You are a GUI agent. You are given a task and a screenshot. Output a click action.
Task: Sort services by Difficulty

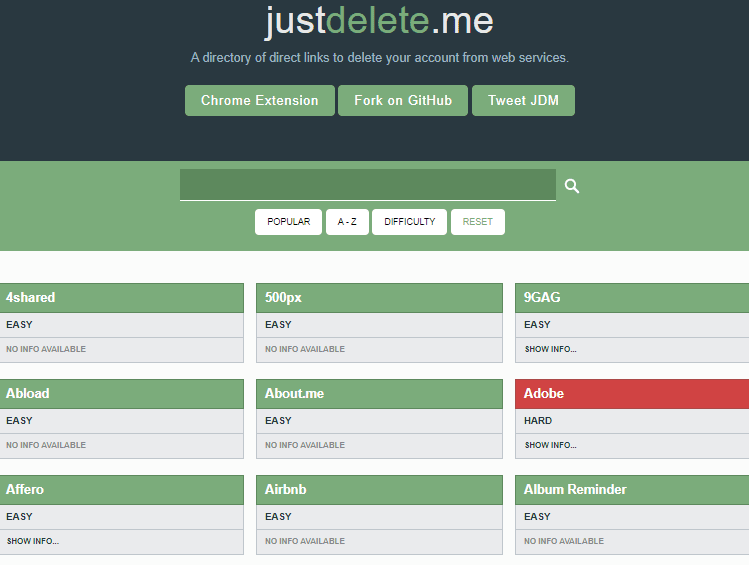[409, 222]
